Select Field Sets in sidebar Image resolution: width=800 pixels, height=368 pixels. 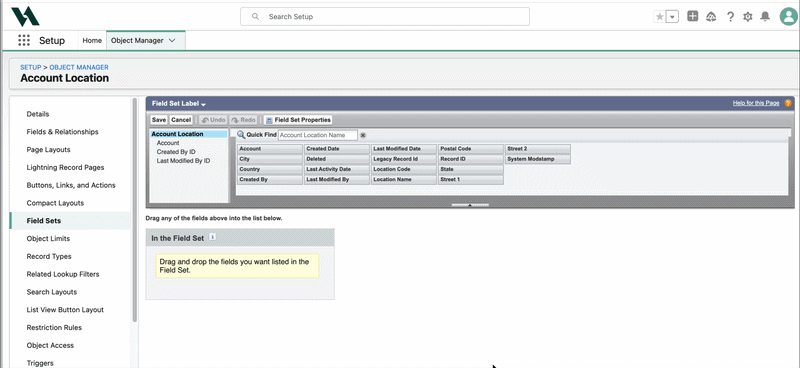[44, 221]
